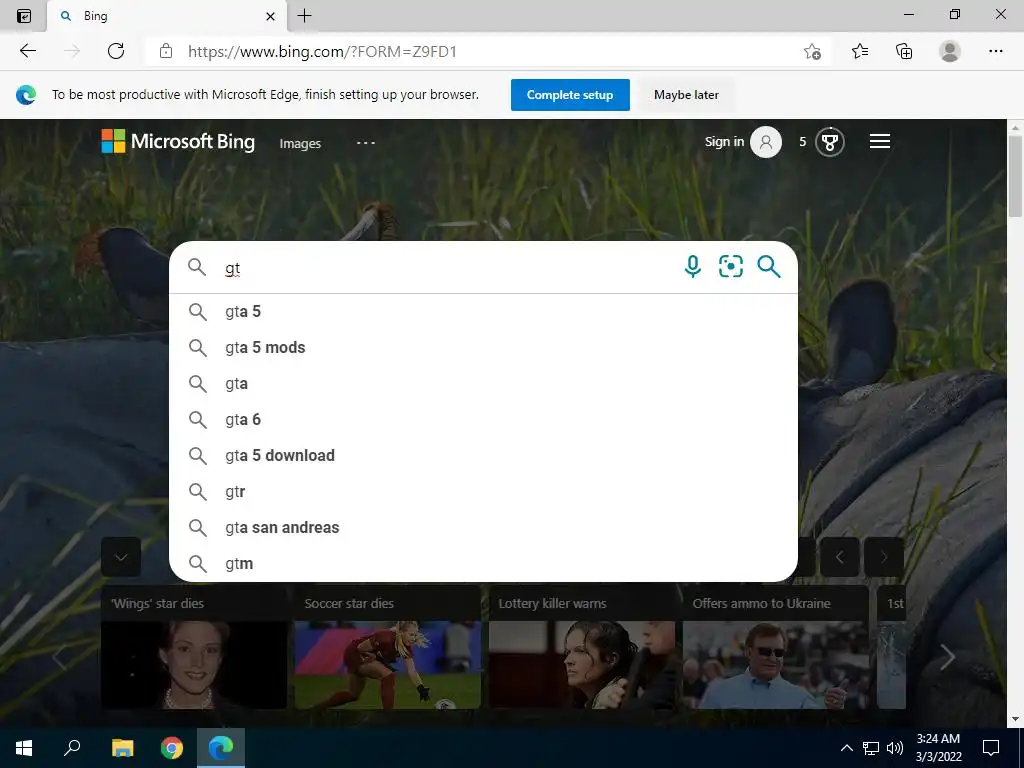
Task: Select suggestion 'gta 6'
Action: (x=483, y=419)
